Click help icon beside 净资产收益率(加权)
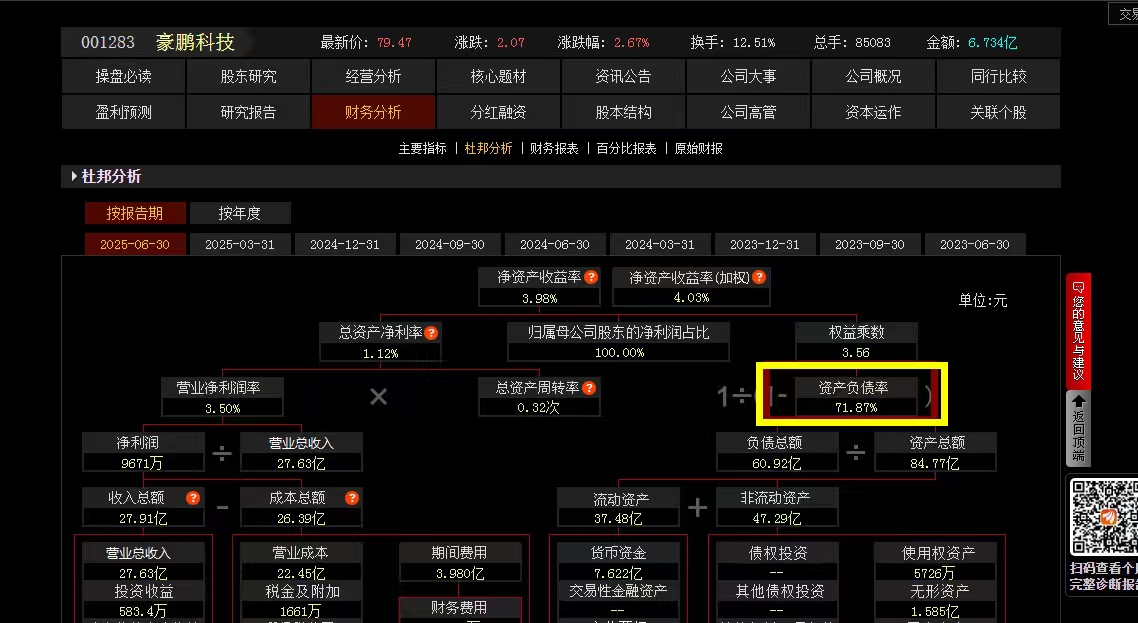 759,277
